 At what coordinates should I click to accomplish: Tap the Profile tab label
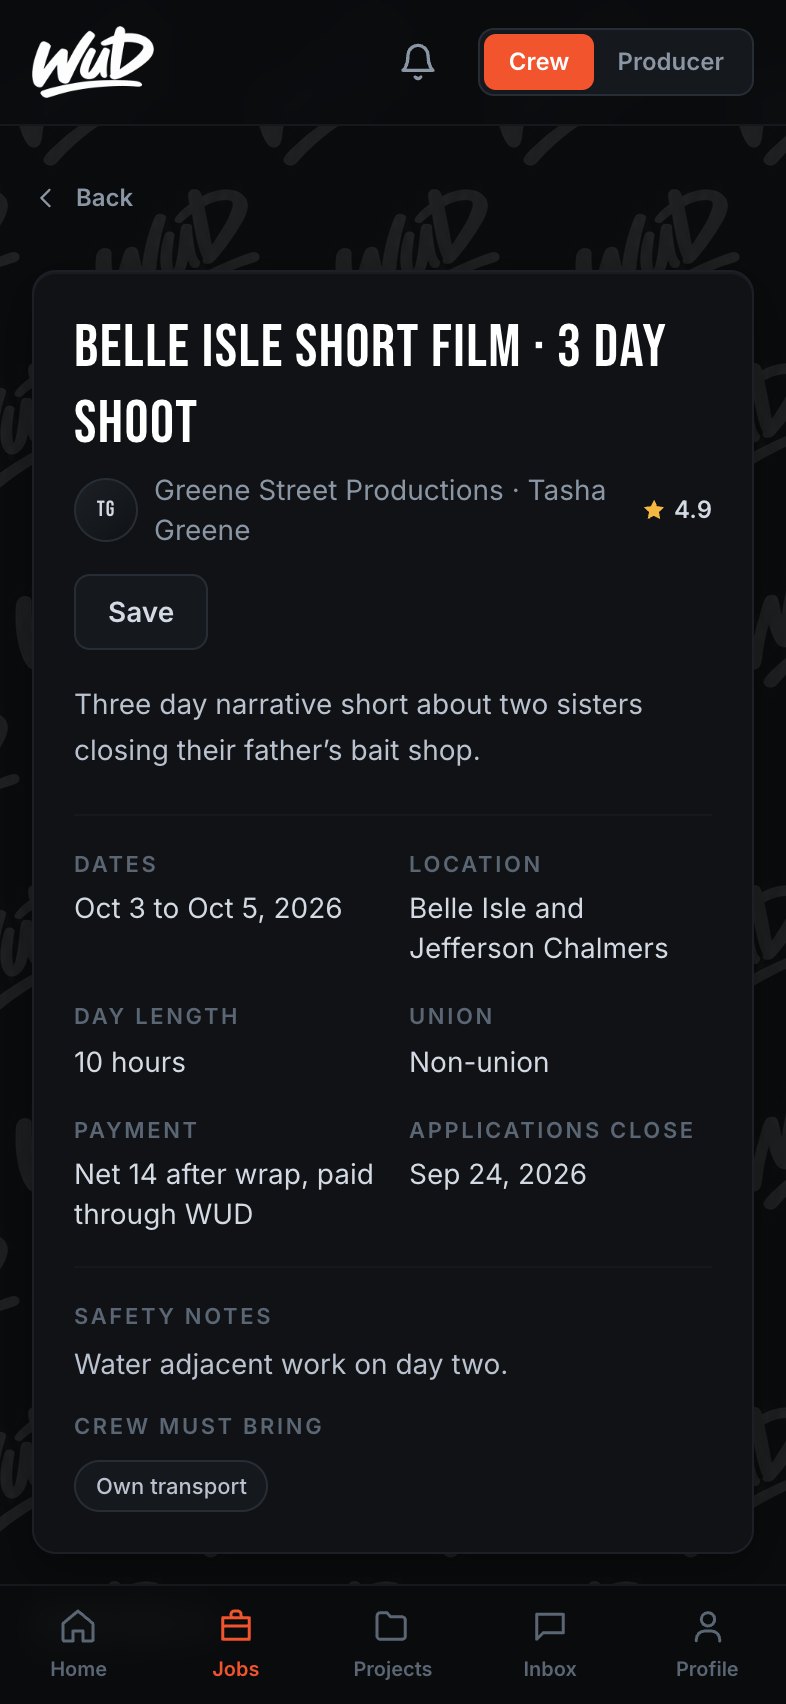[707, 1669]
